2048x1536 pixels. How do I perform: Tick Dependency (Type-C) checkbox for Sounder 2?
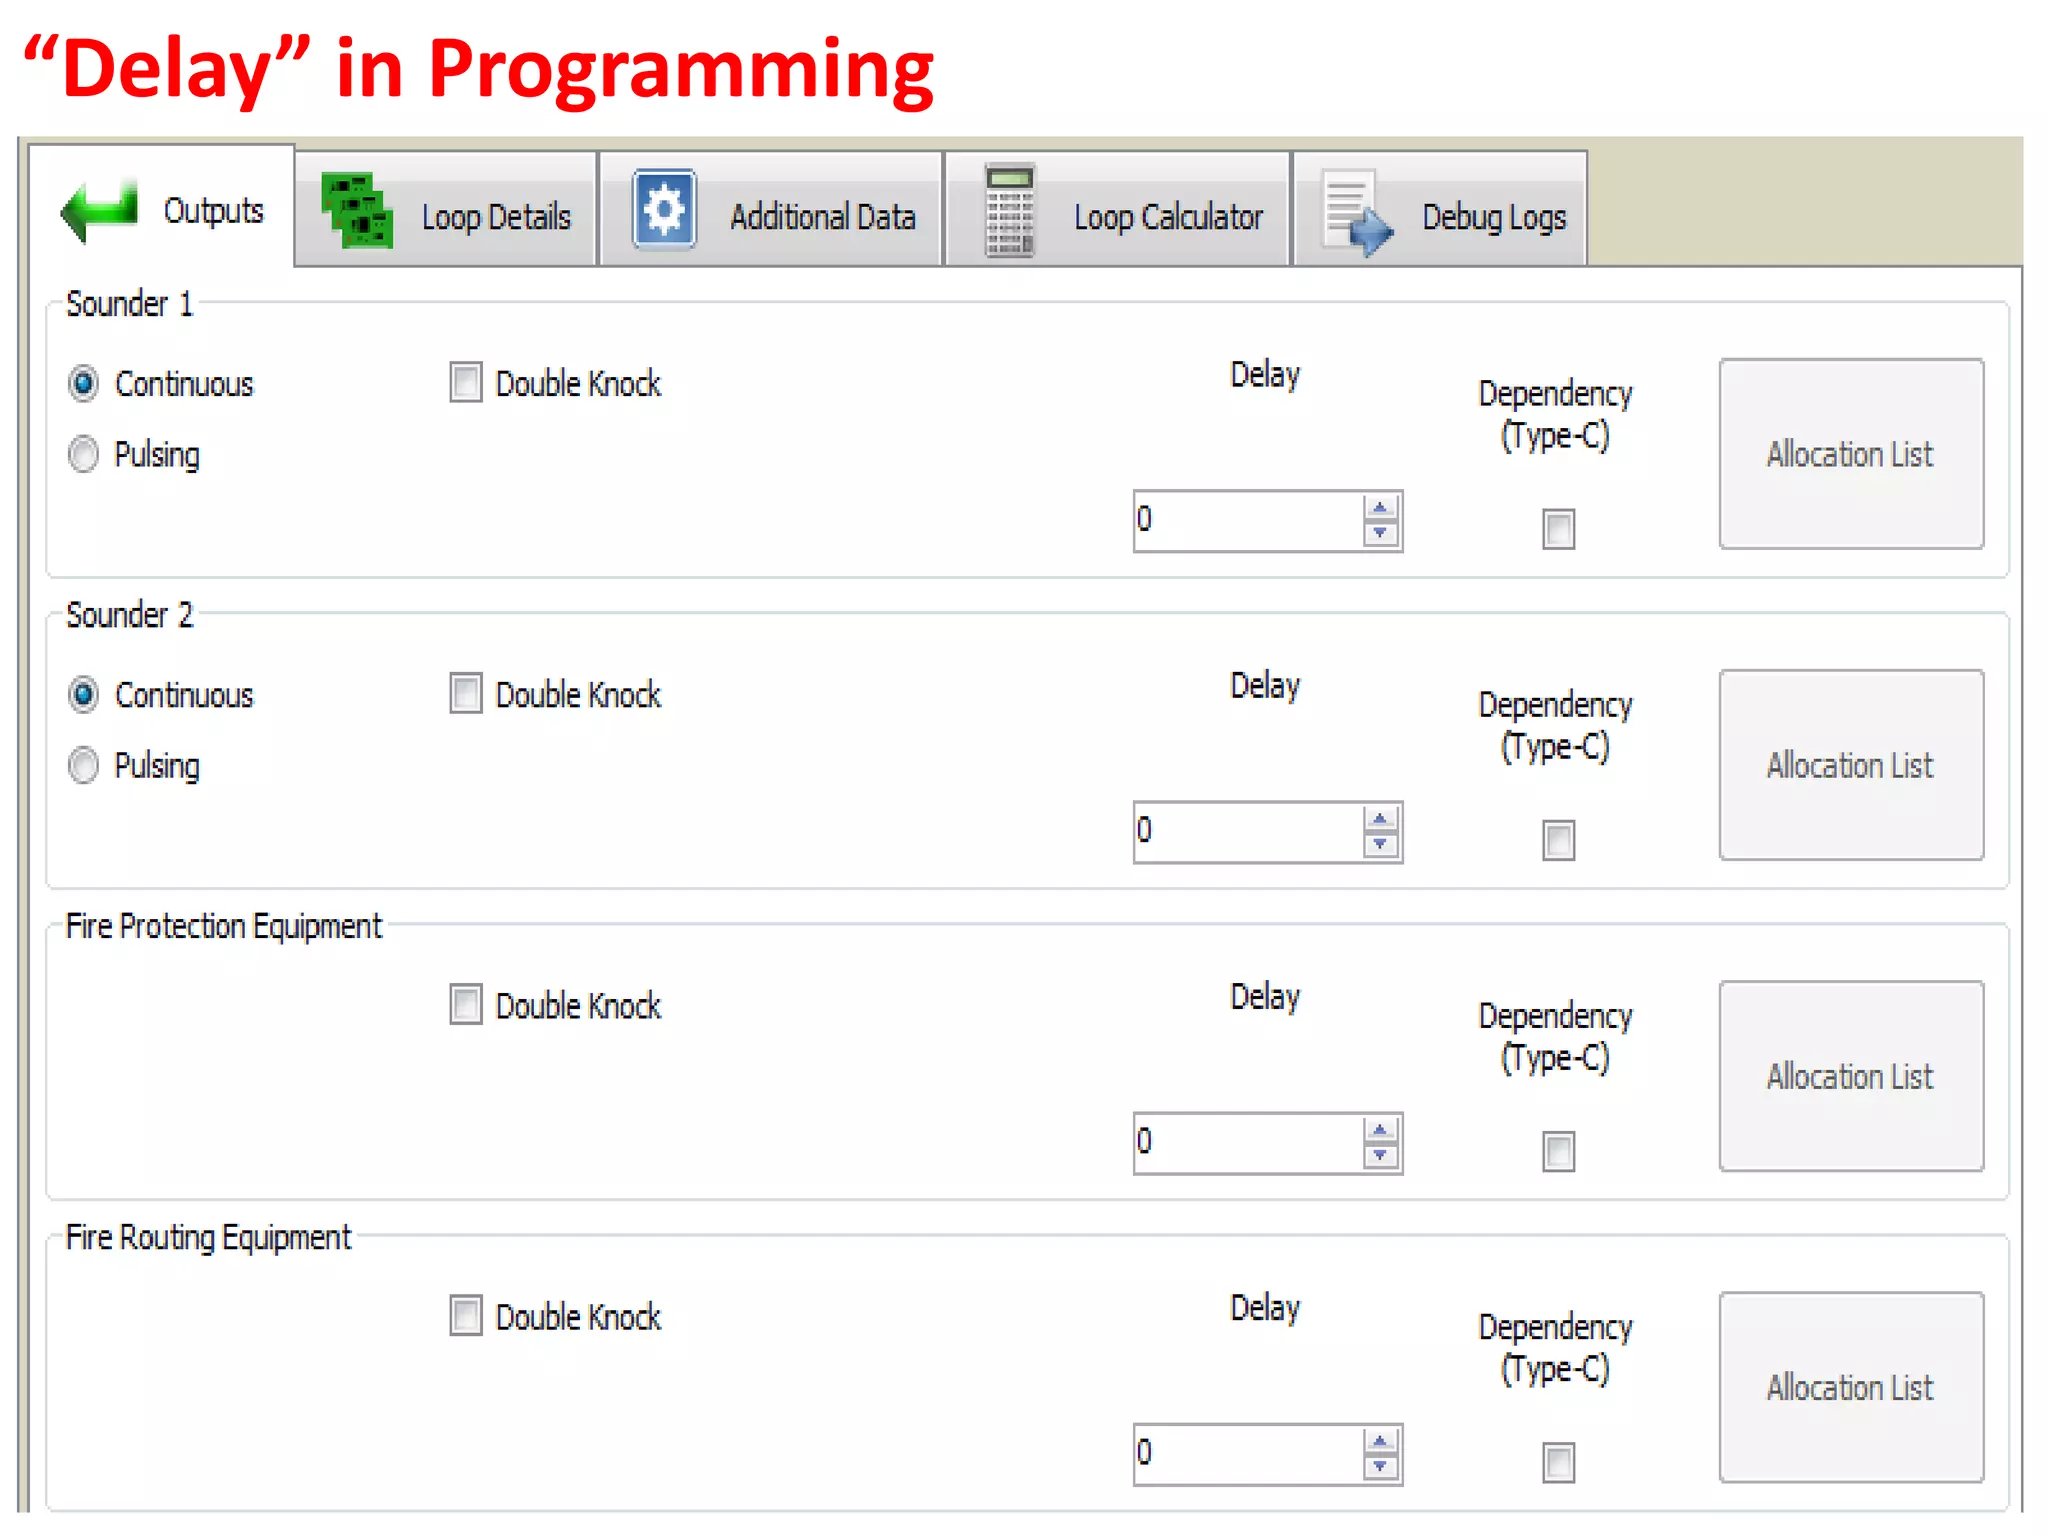pyautogui.click(x=1559, y=840)
